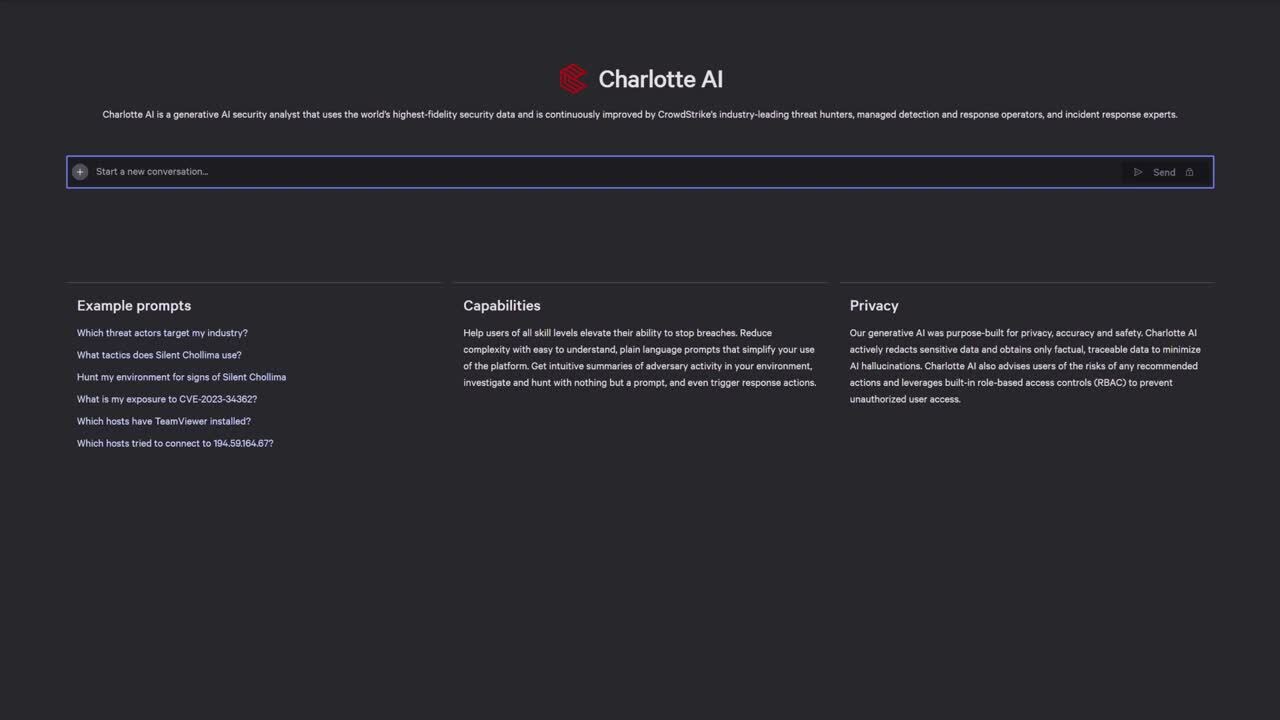This screenshot has width=1280, height=720.
Task: Click the 'Charlotte AI' title text
Action: [660, 79]
